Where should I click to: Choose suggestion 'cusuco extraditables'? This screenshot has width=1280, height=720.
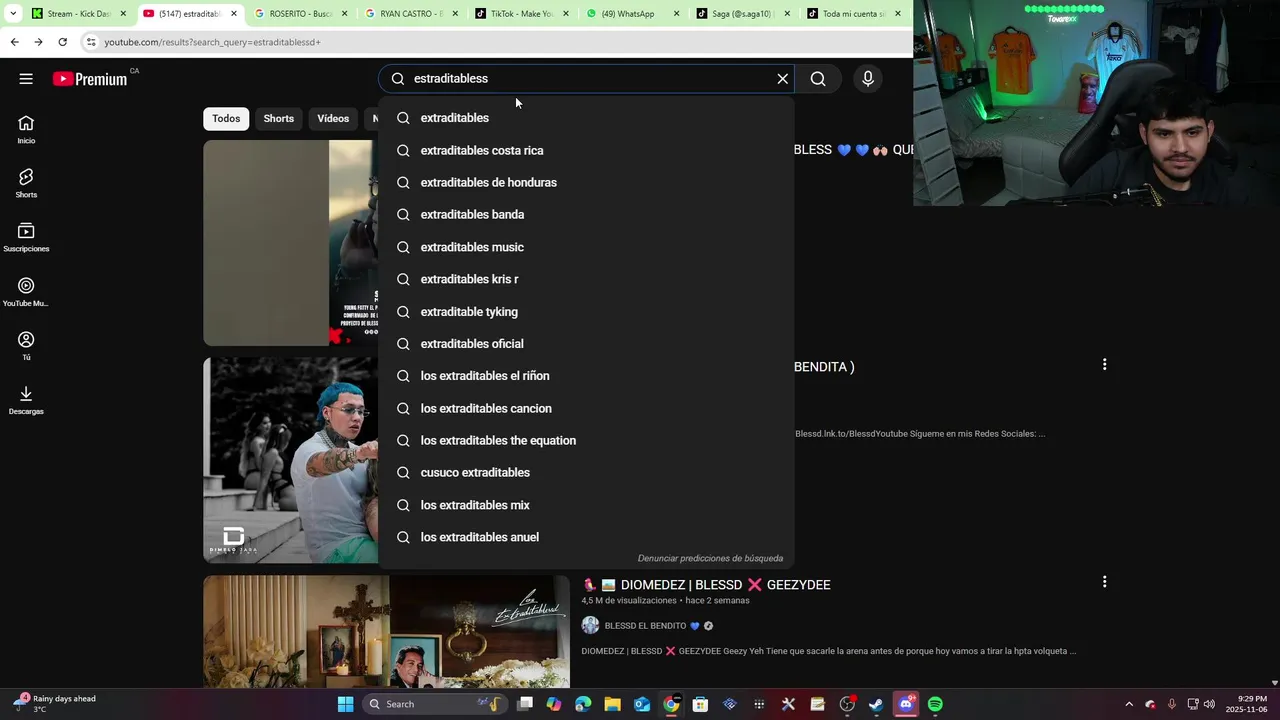click(x=586, y=472)
